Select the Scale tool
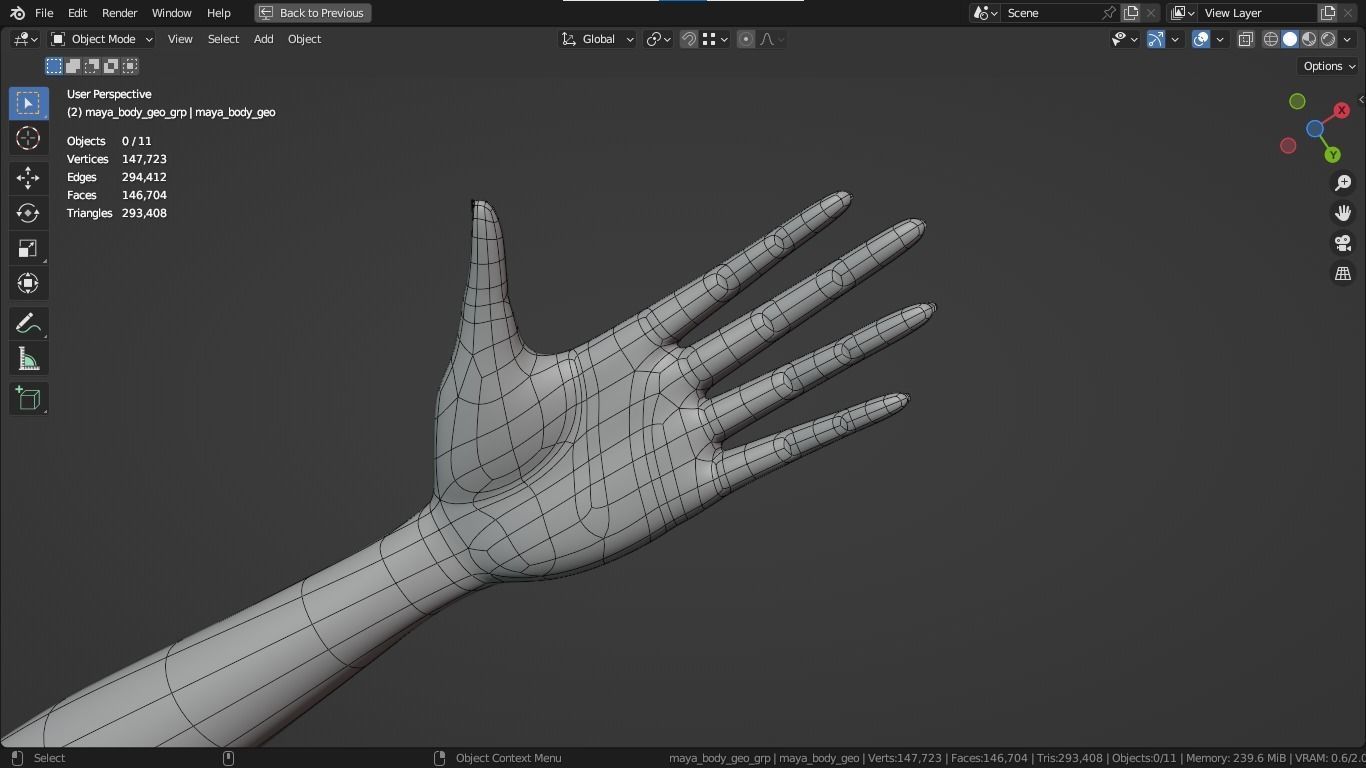Image resolution: width=1366 pixels, height=768 pixels. click(x=28, y=248)
